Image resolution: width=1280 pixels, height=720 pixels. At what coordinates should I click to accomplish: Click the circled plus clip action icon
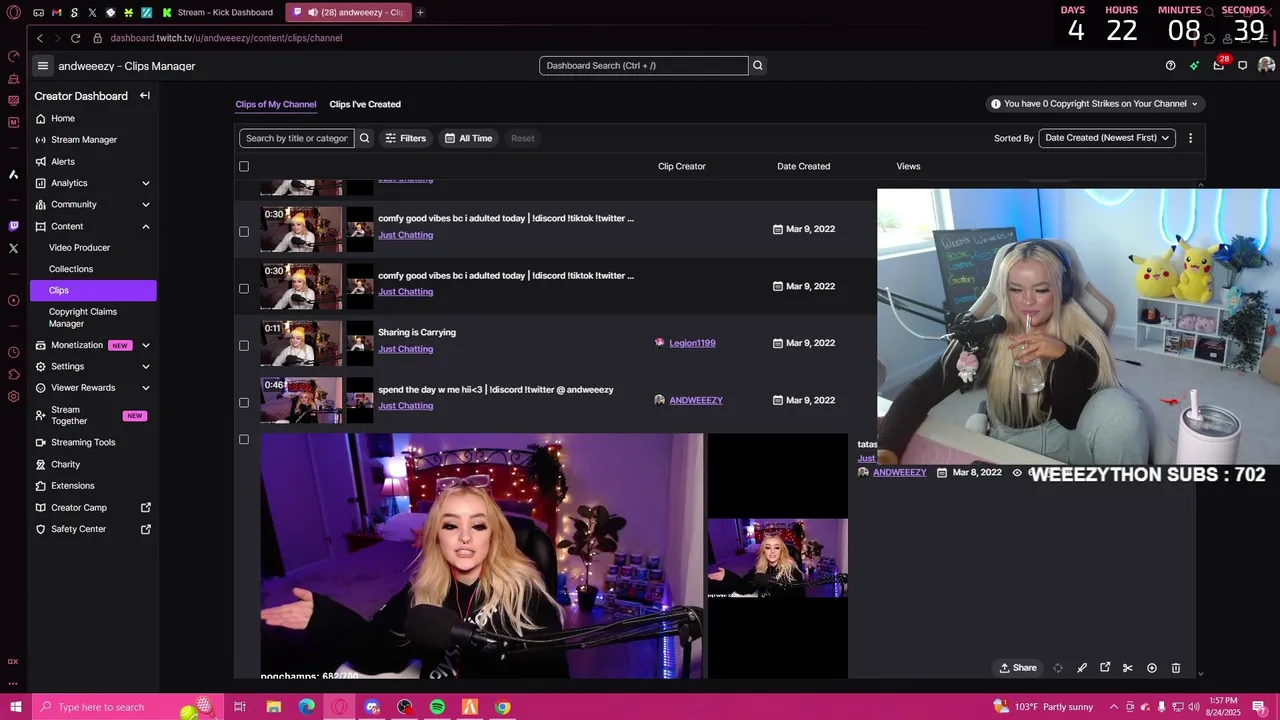[x=1152, y=668]
